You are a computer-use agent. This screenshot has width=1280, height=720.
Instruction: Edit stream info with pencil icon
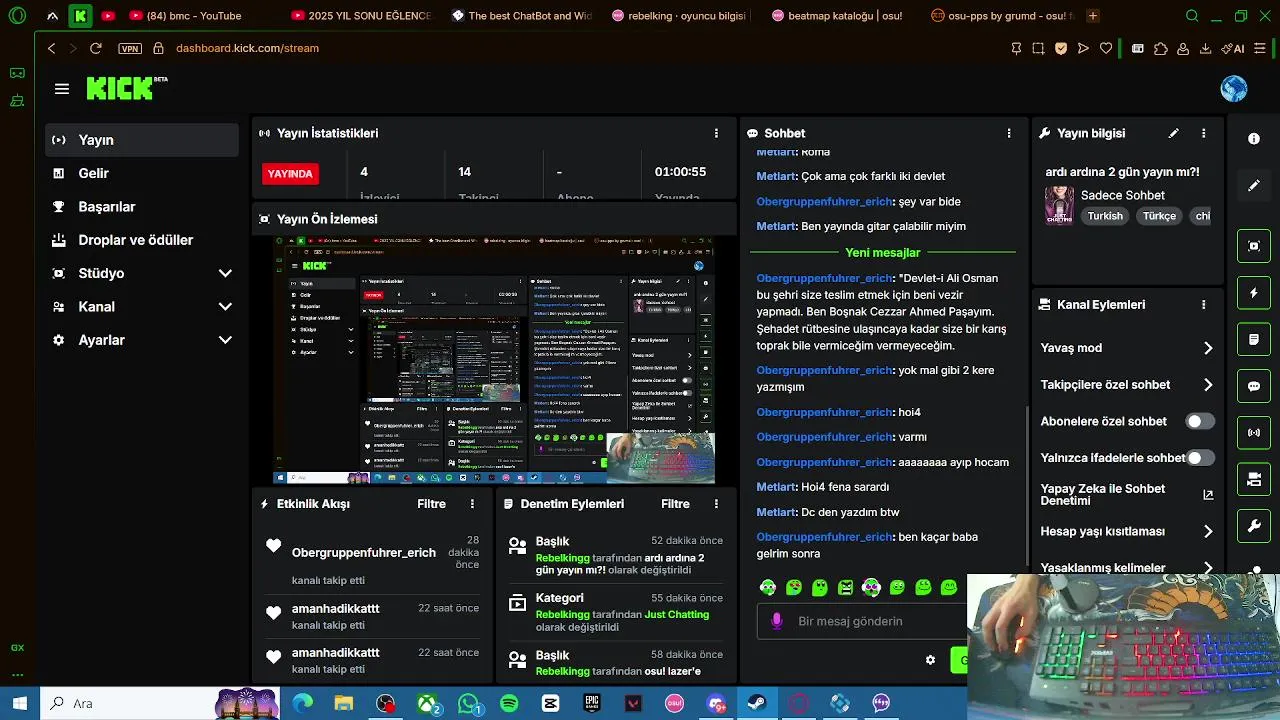coord(1174,133)
